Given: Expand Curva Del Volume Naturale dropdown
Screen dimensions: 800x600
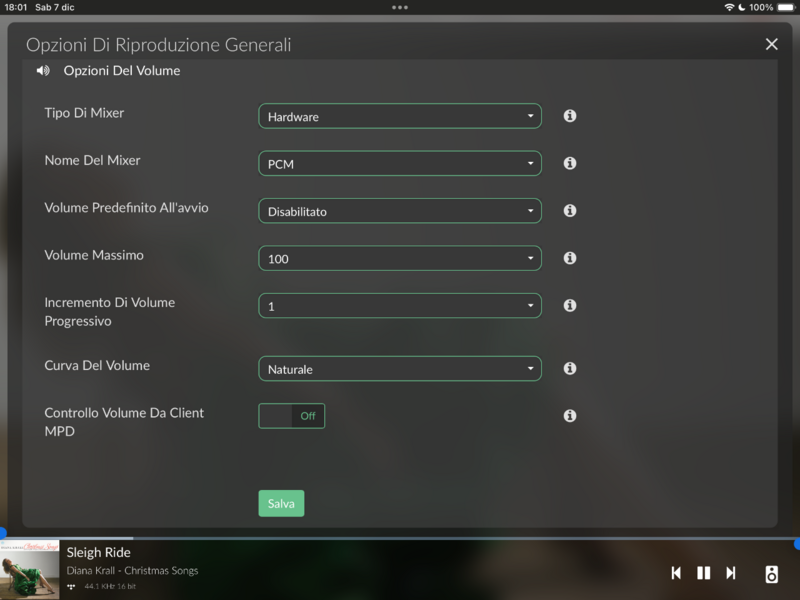Looking at the screenshot, I should (399, 369).
